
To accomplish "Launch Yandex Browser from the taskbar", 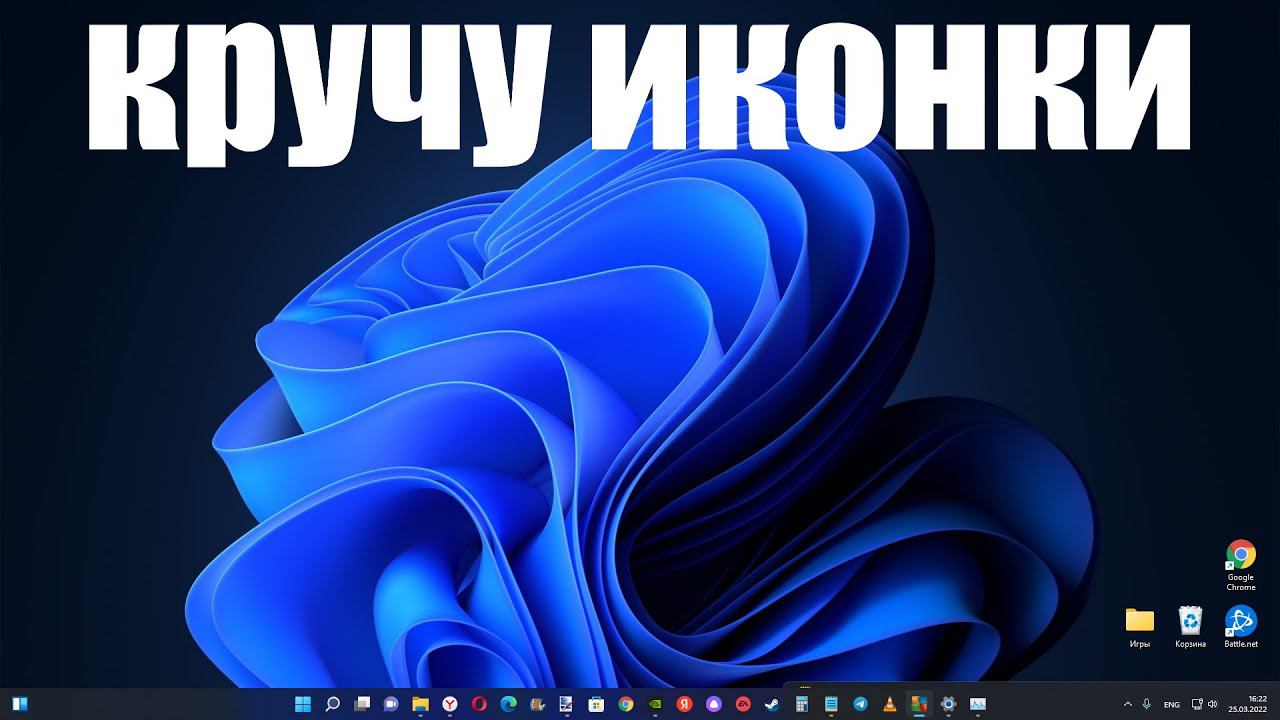I will pos(450,704).
